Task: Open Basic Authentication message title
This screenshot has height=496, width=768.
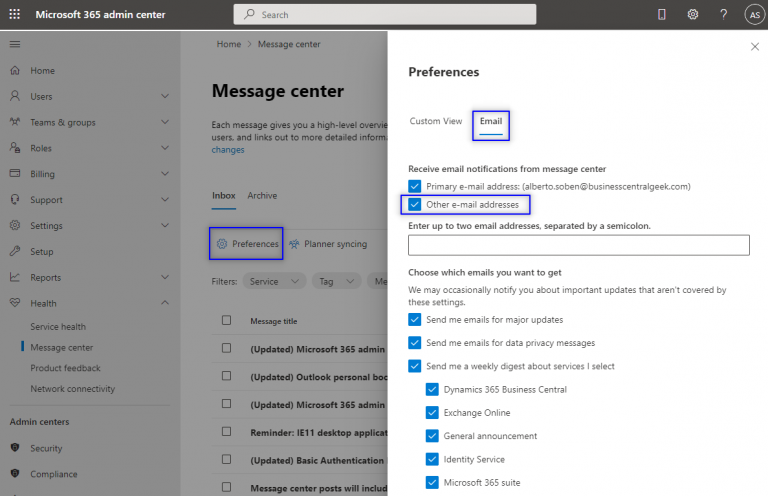Action: pyautogui.click(x=317, y=460)
